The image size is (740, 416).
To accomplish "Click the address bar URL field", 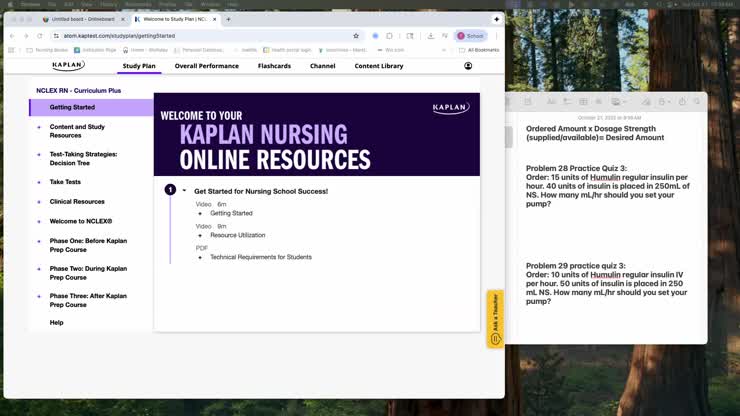I will pos(208,36).
